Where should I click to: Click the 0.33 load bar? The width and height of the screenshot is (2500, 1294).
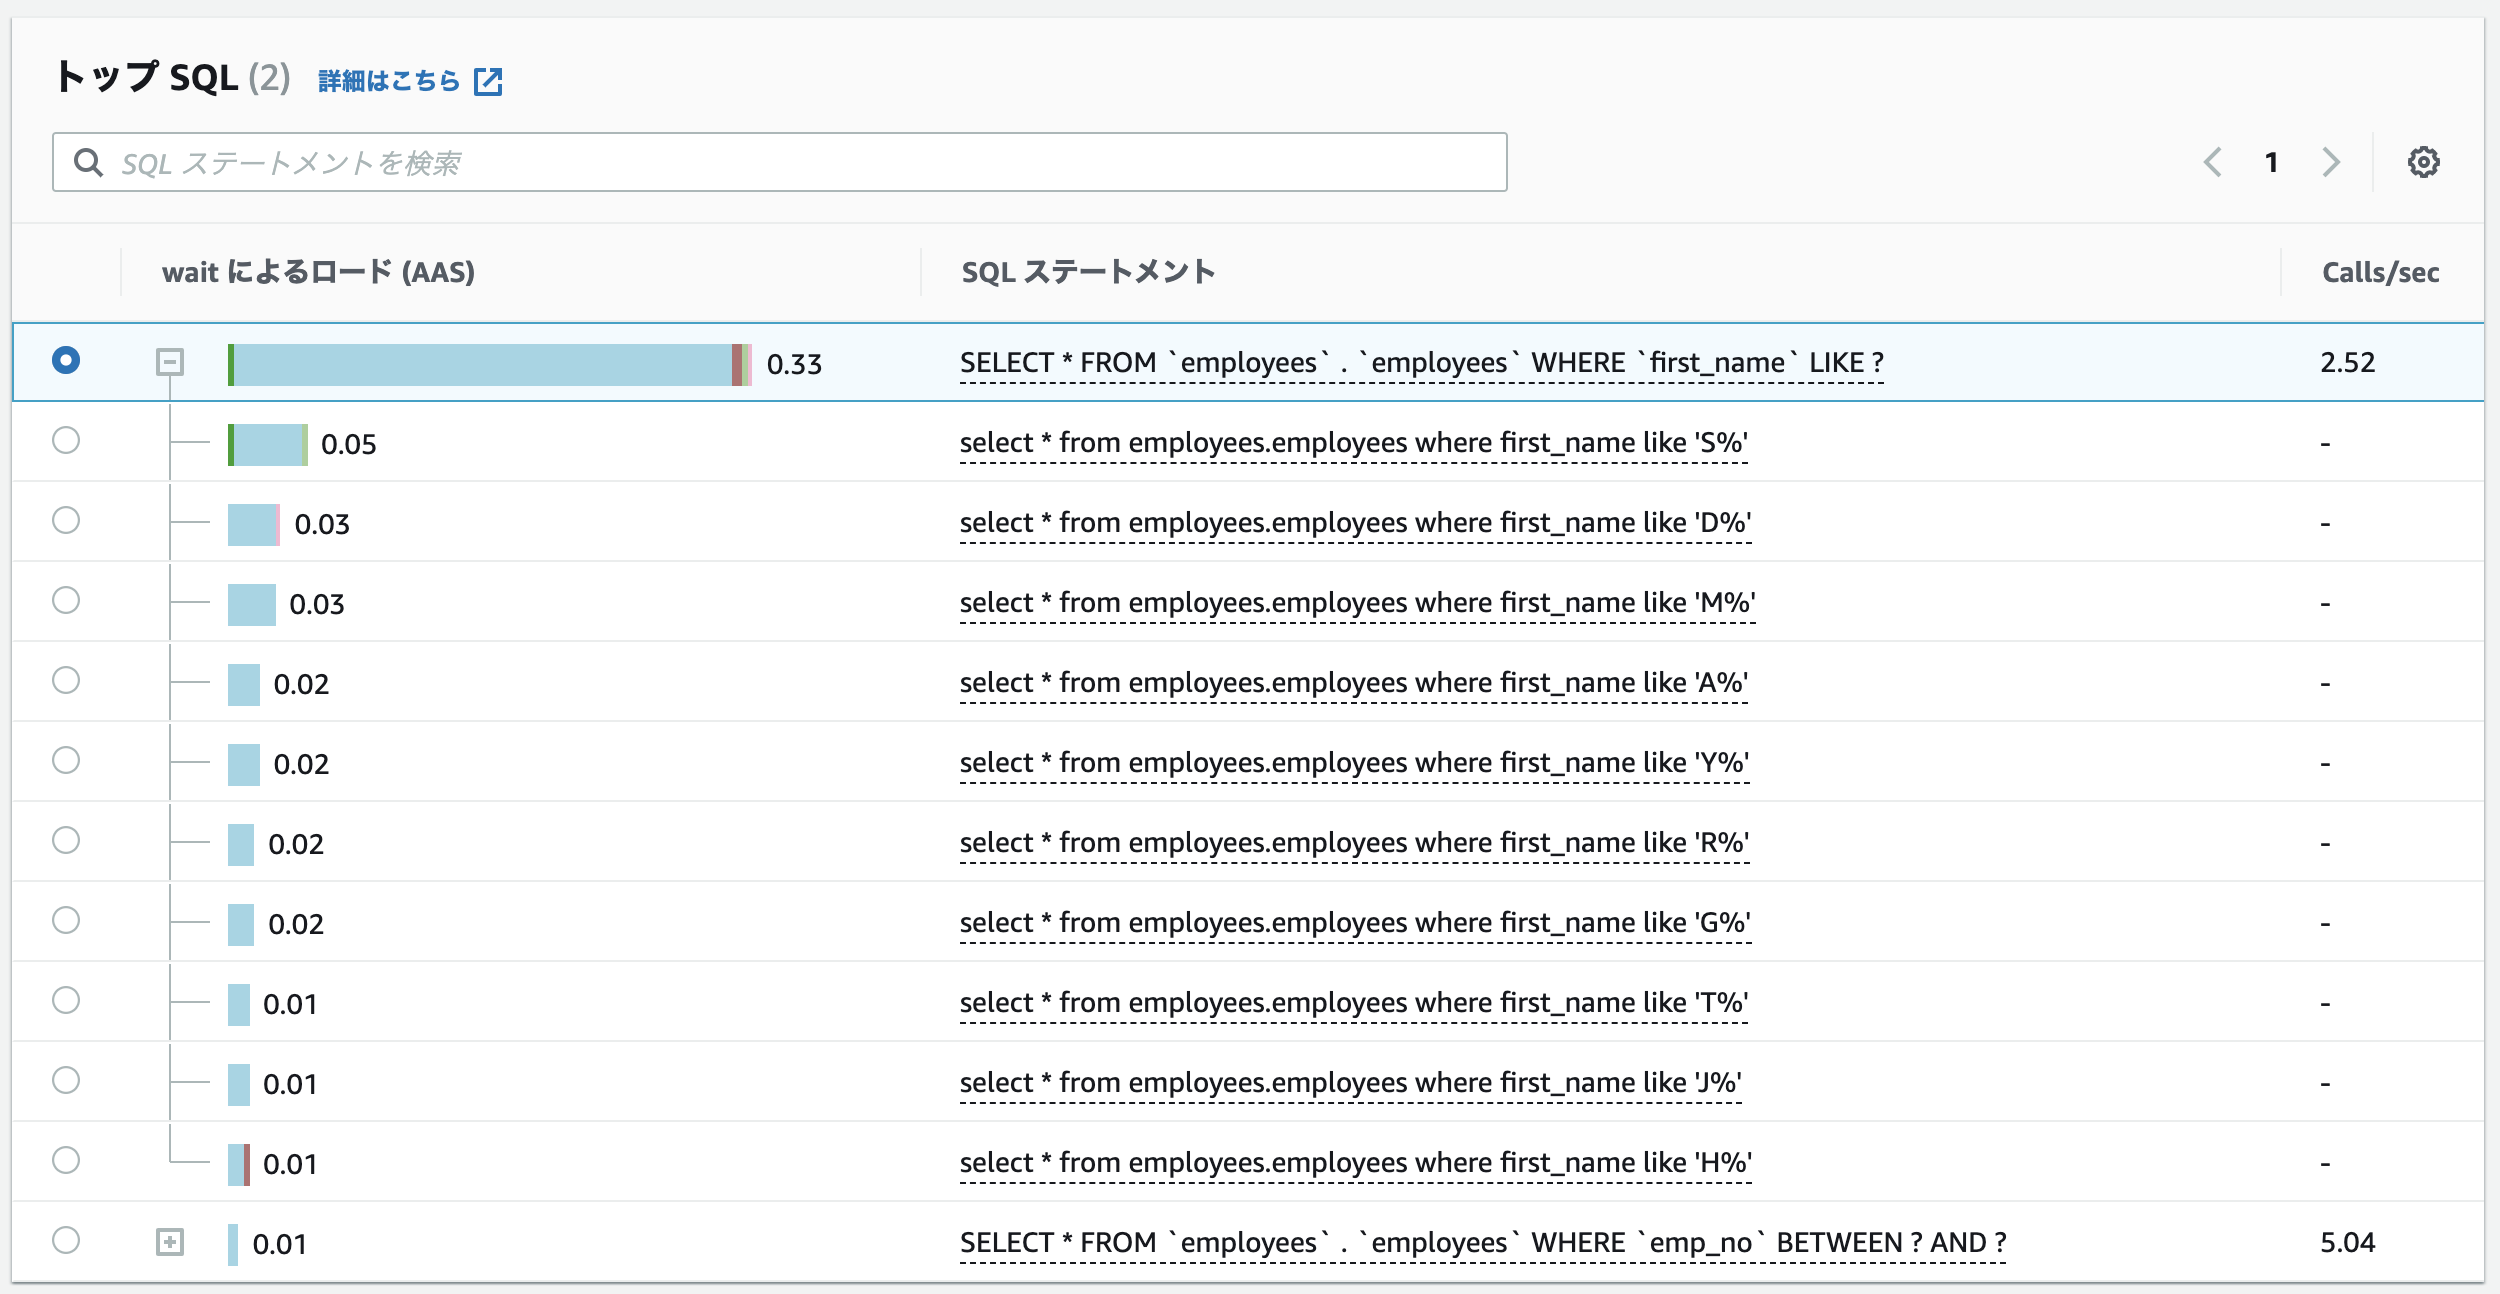(488, 365)
